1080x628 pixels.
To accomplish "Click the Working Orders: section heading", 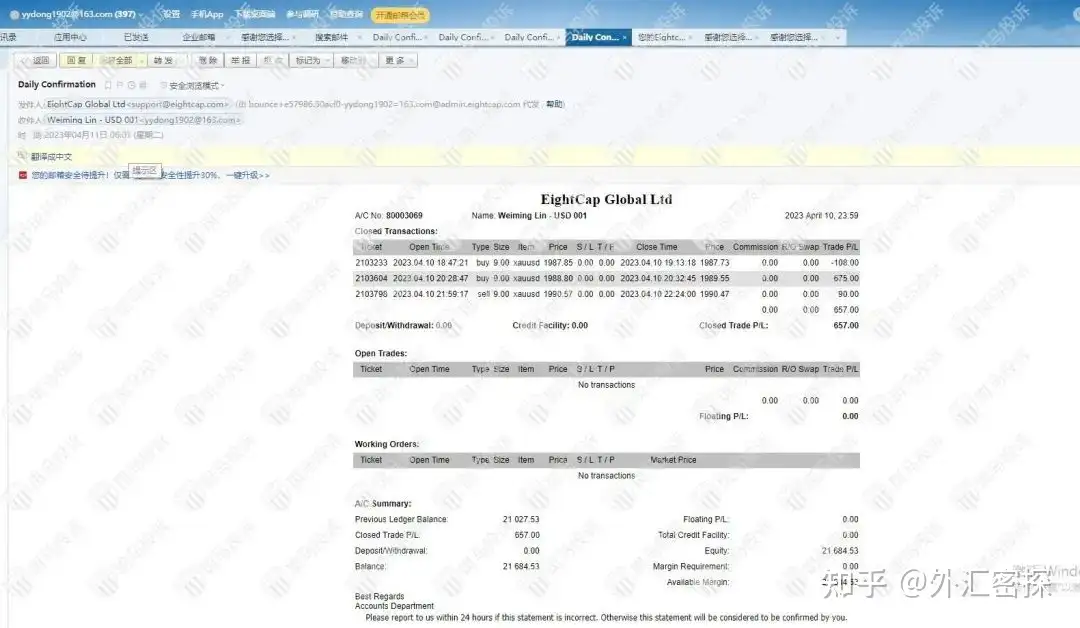I will 386,444.
